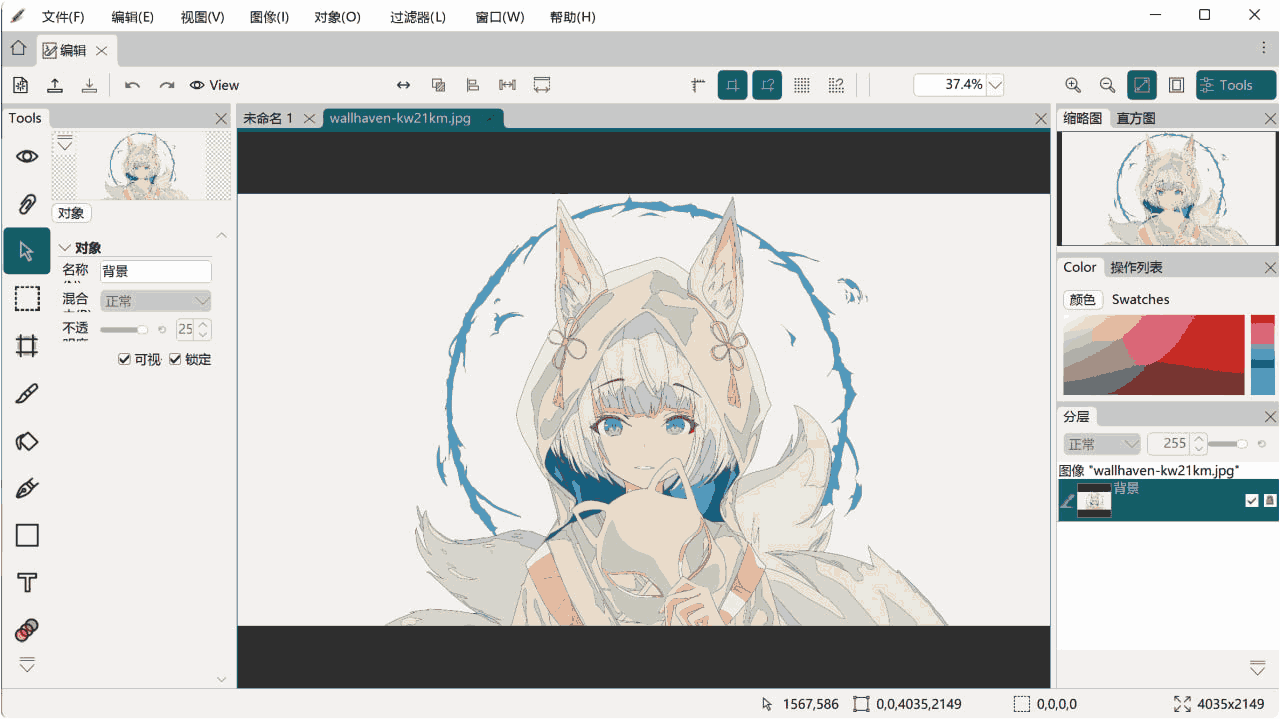The height and width of the screenshot is (719, 1280).
Task: Click the distribute spacing toolbar icon
Action: click(x=507, y=85)
